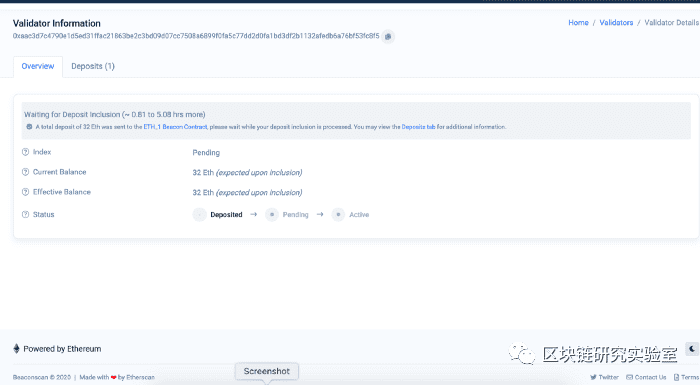Click the Current Balance help icon
The width and height of the screenshot is (700, 385).
(x=25, y=172)
